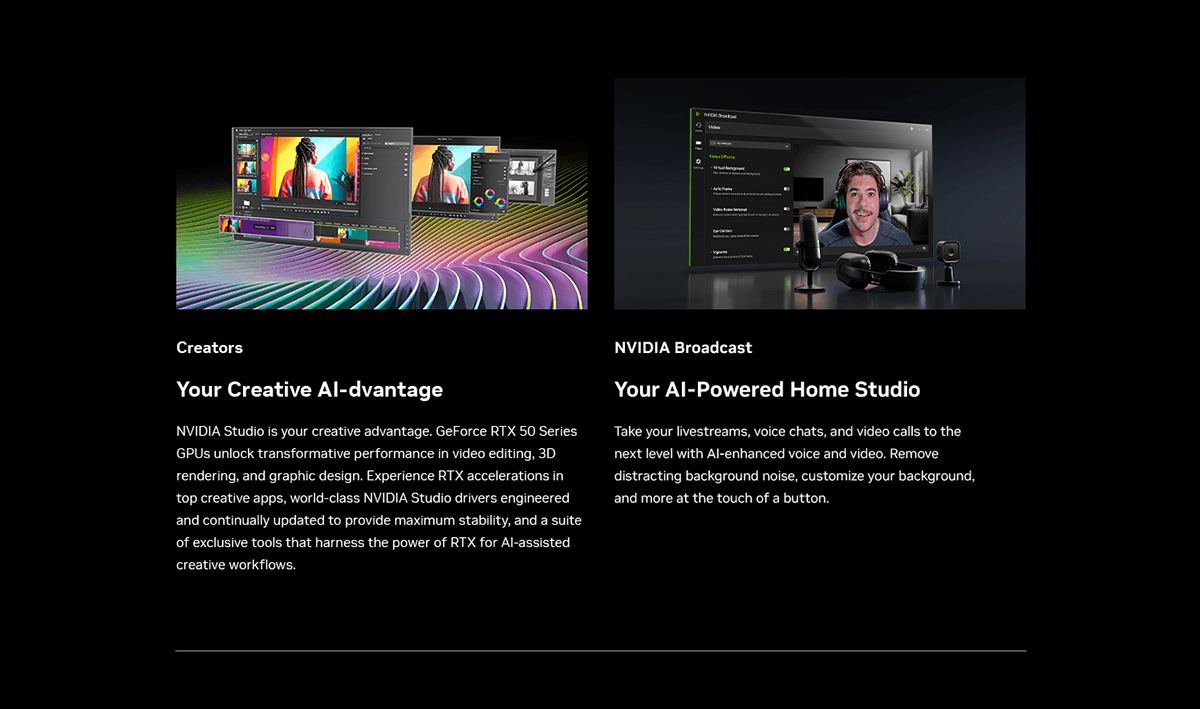Select the Video camera icon in Broadcast sidebar
This screenshot has height=709, width=1200.
tap(699, 143)
